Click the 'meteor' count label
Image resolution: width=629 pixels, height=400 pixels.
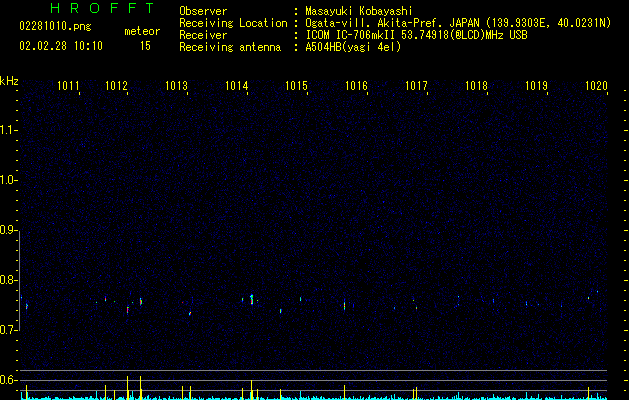pyautogui.click(x=142, y=31)
